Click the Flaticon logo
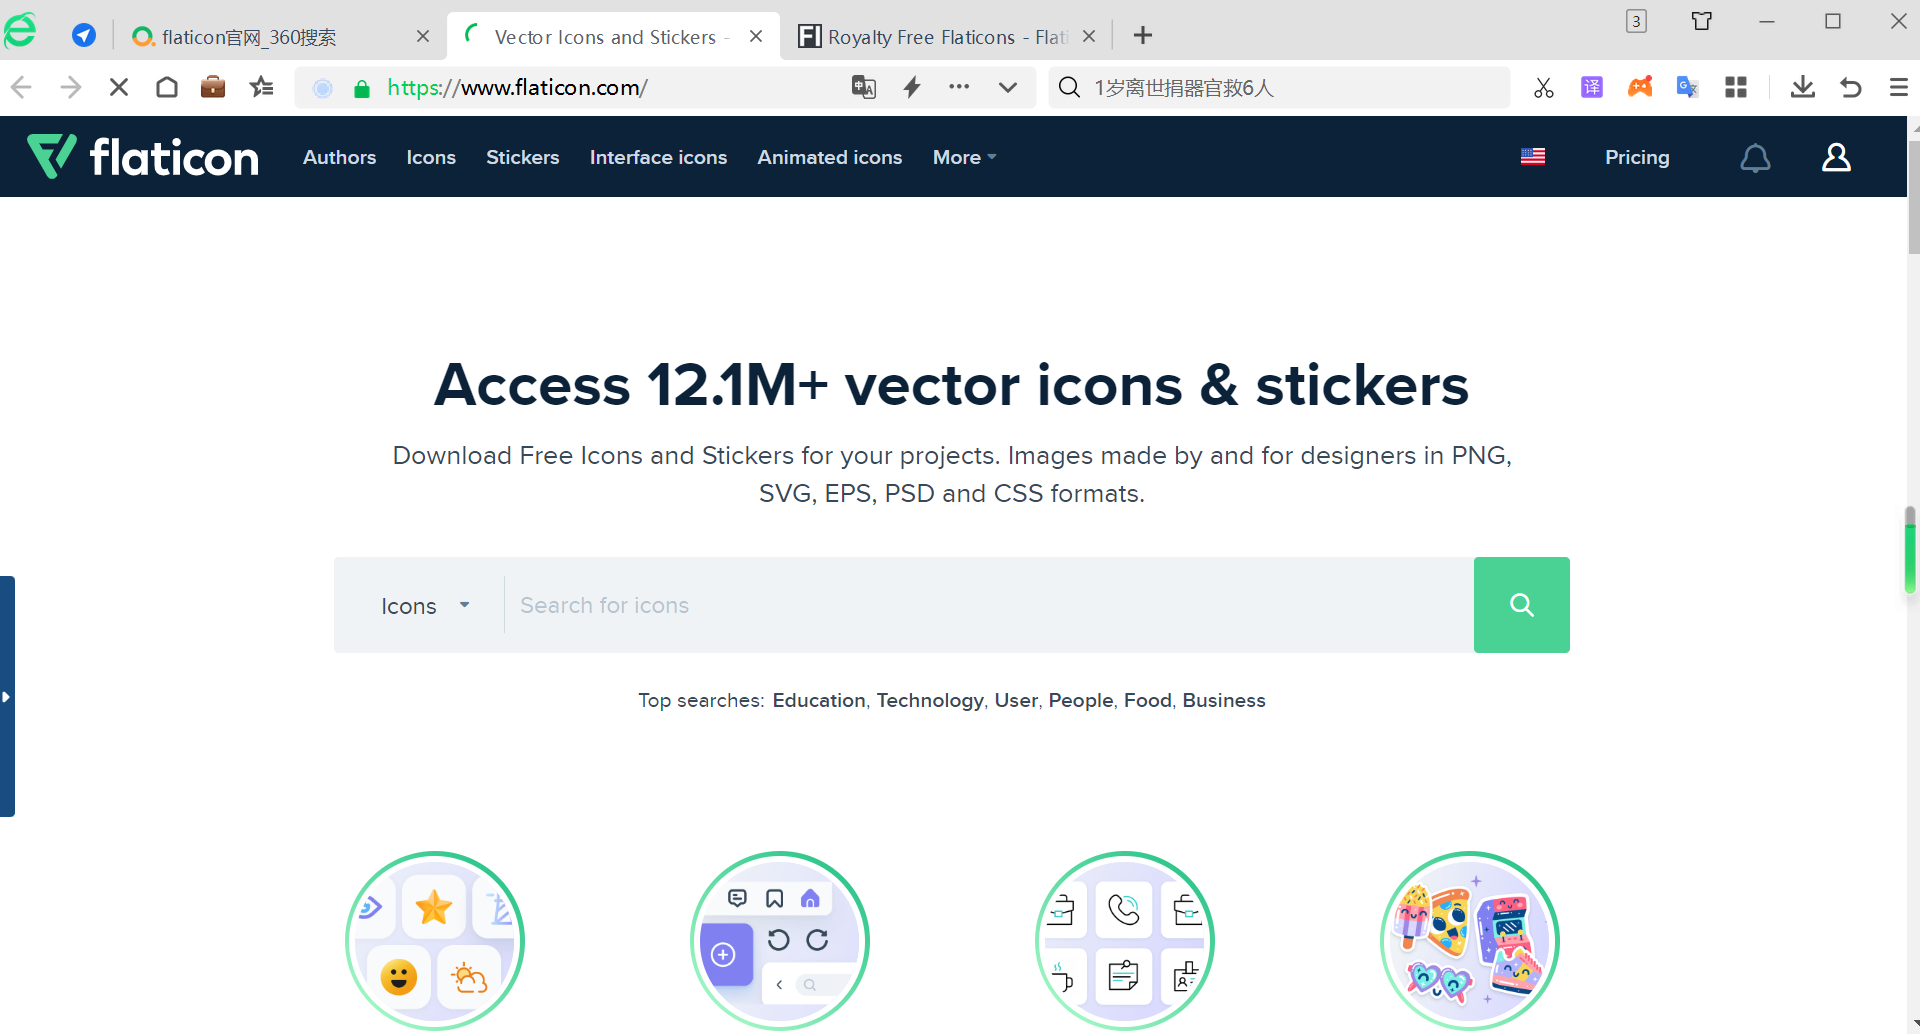 [x=142, y=157]
